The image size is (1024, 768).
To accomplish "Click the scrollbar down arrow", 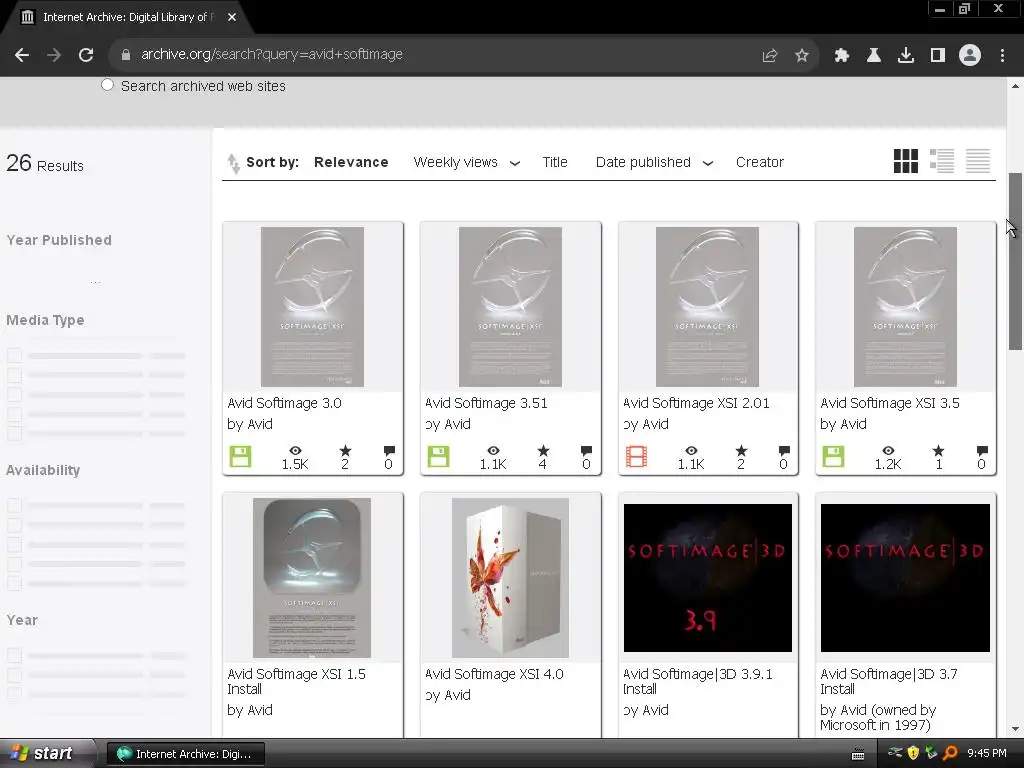I will pyautogui.click(x=1014, y=729).
